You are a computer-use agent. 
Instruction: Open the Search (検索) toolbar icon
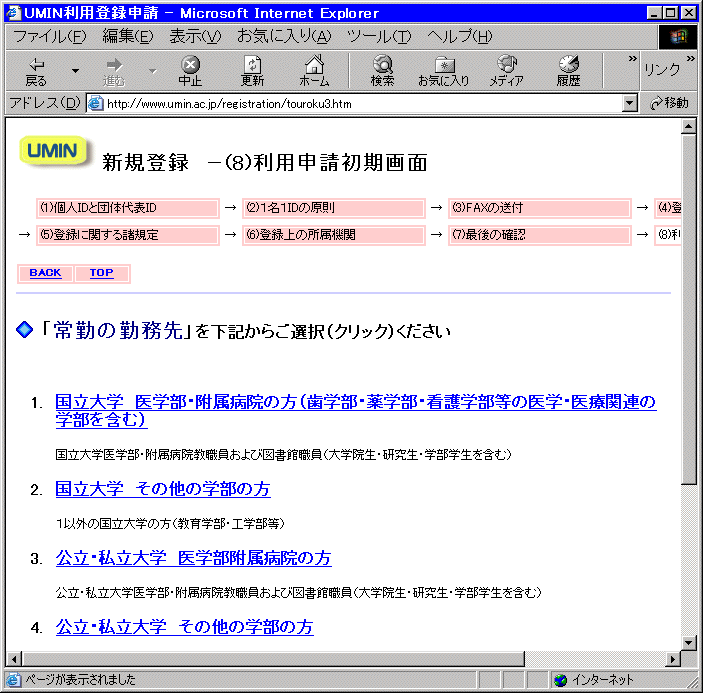(x=382, y=65)
